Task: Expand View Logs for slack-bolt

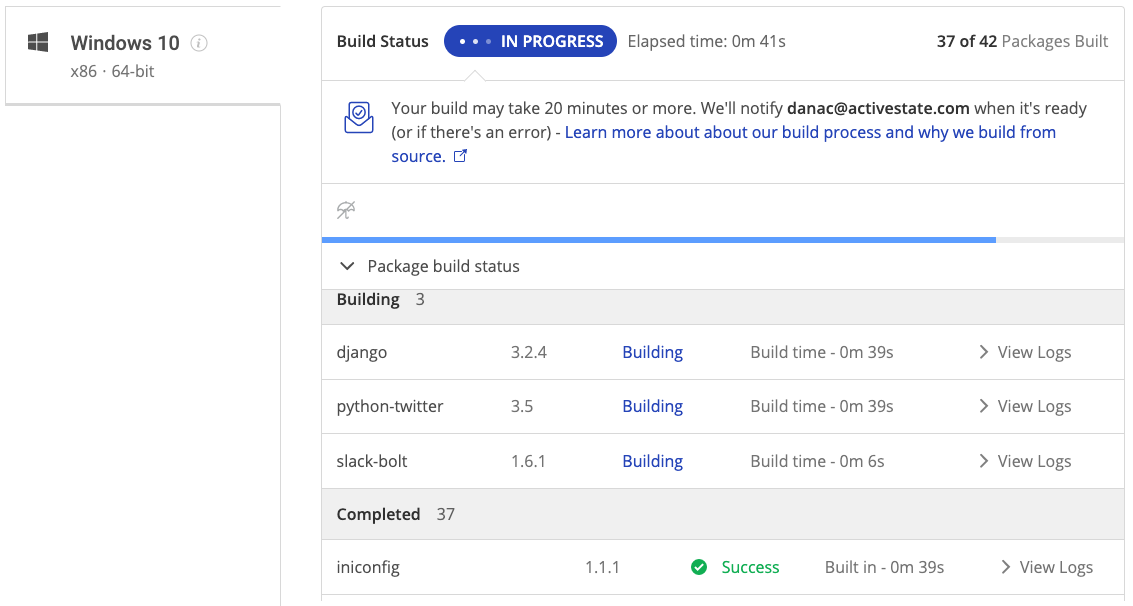Action: 1025,462
